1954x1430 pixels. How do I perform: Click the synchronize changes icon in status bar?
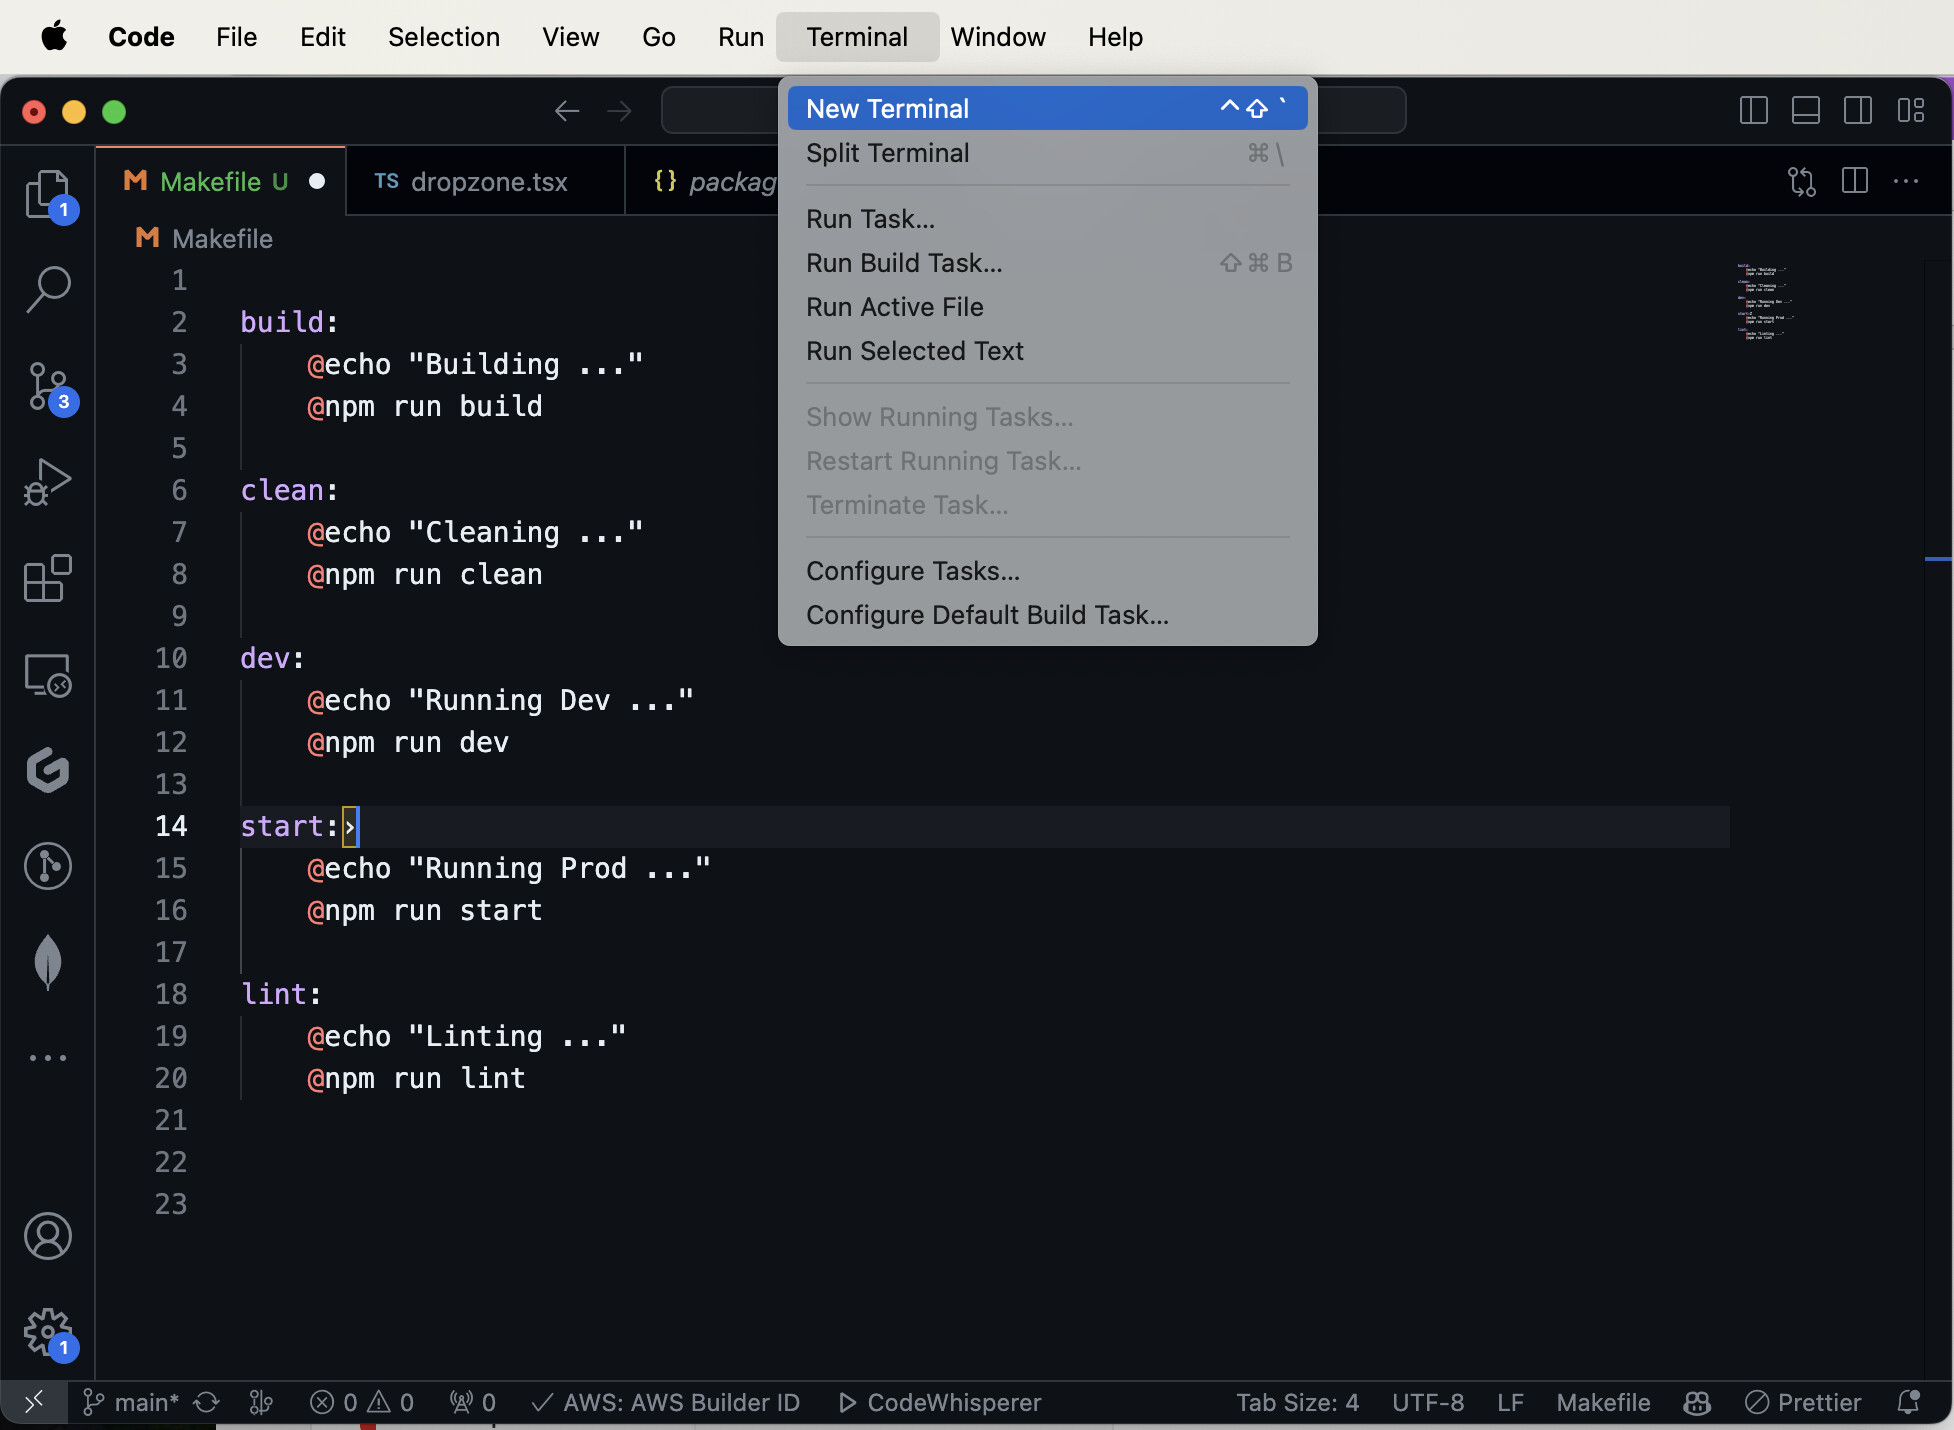(207, 1402)
